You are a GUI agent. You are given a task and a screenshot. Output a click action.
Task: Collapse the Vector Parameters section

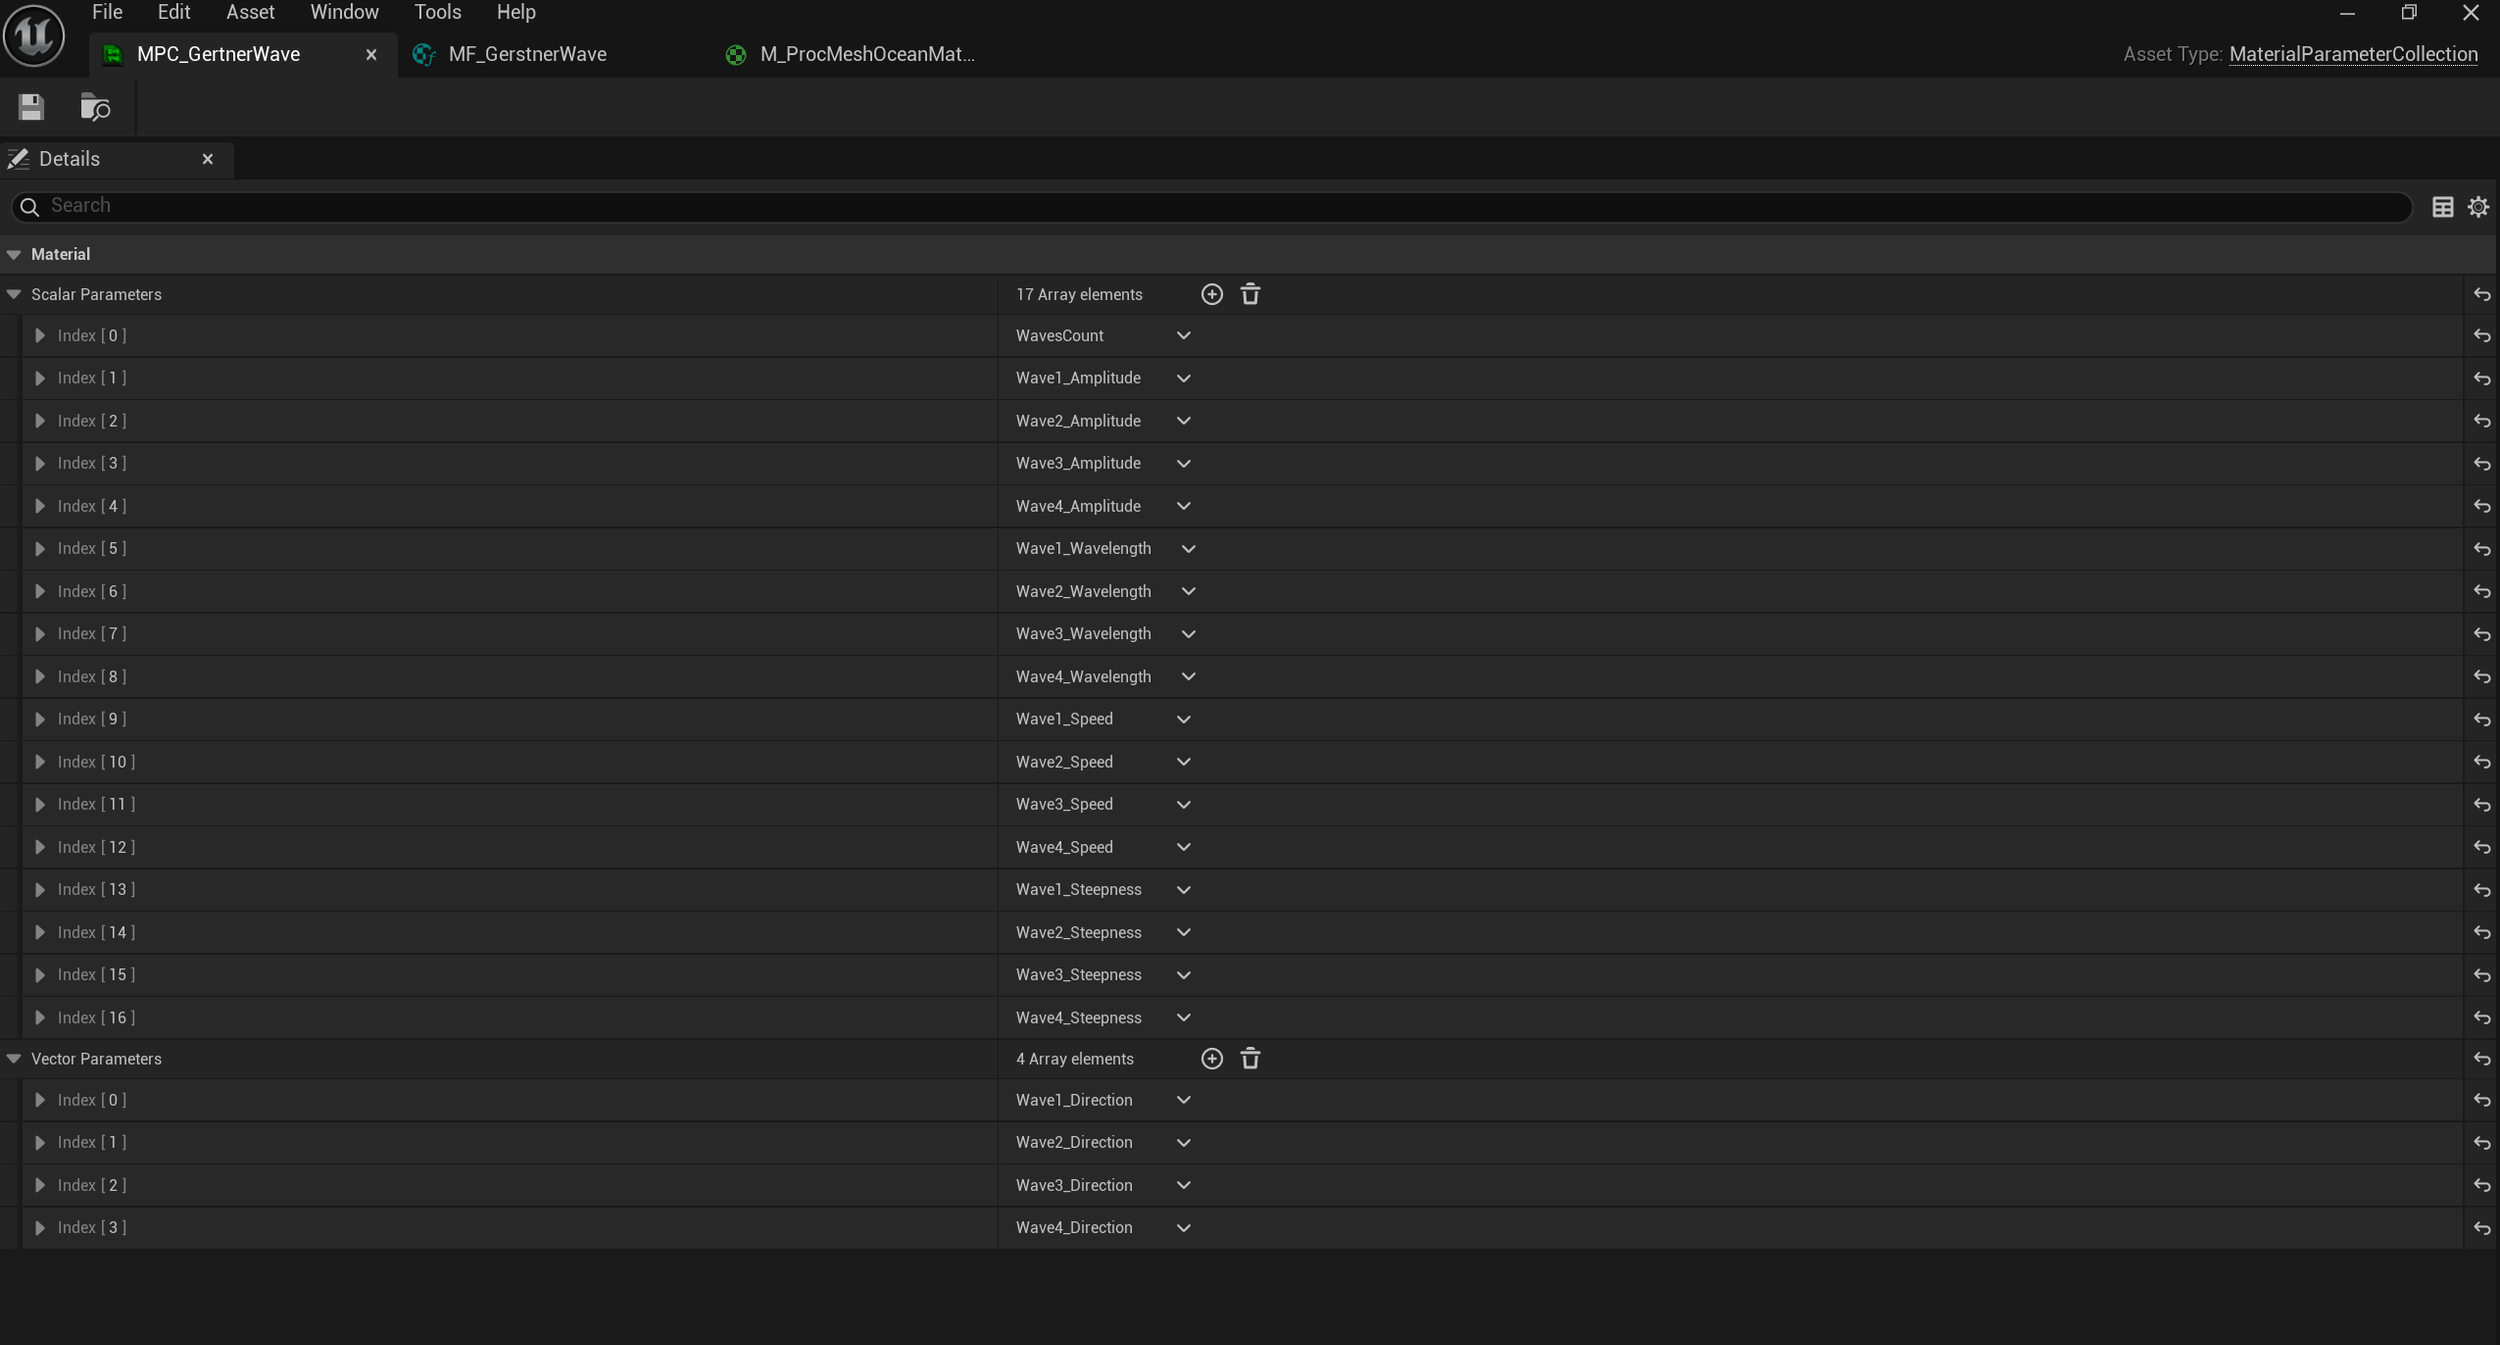point(14,1058)
